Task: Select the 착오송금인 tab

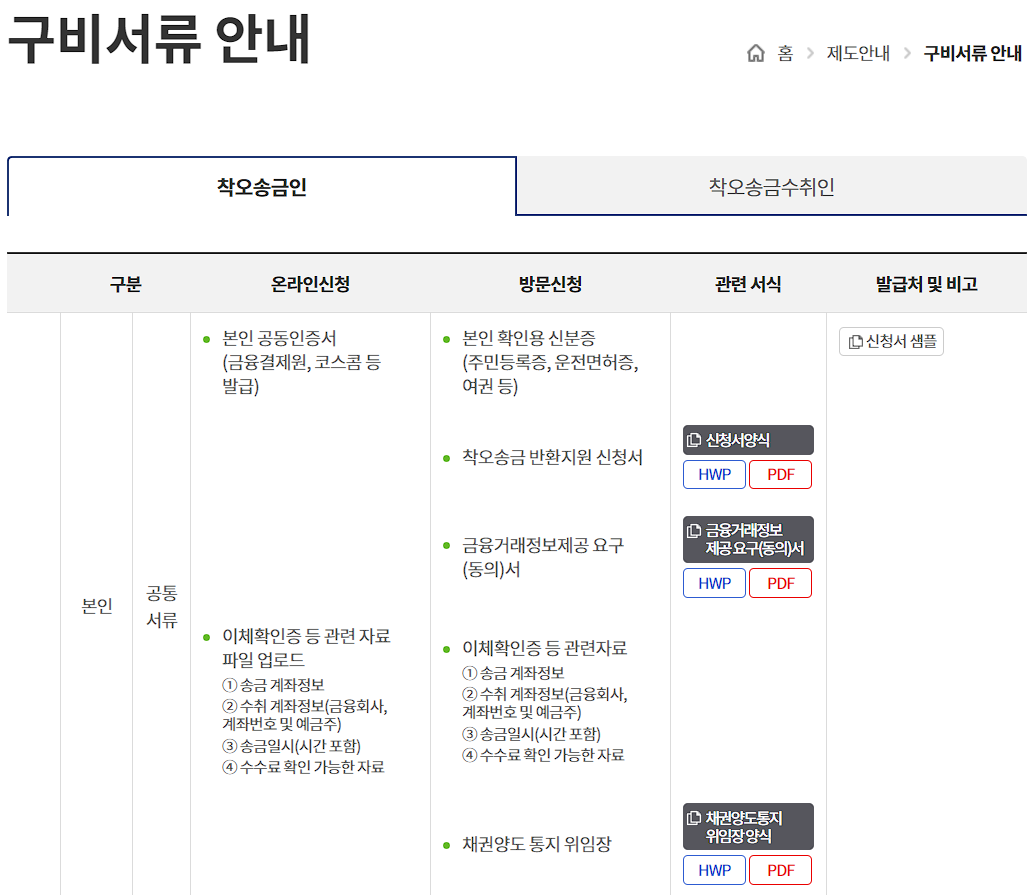Action: click(261, 188)
